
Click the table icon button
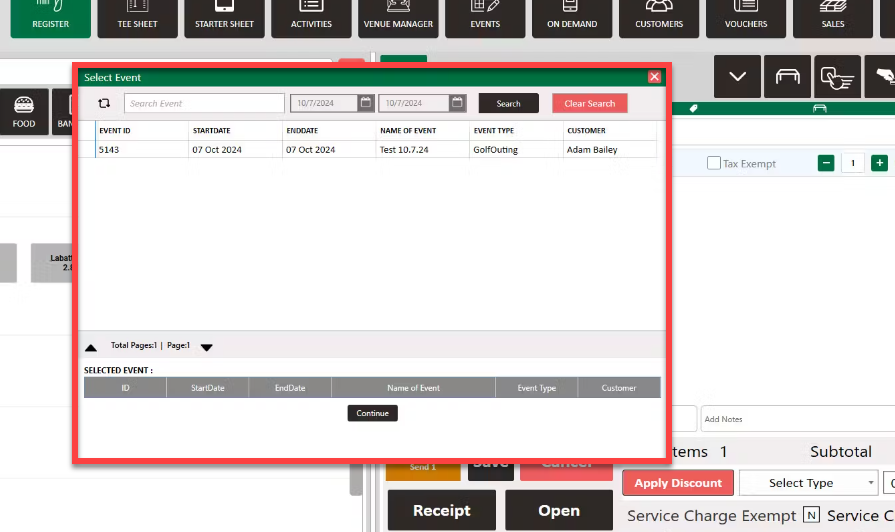coord(787,76)
